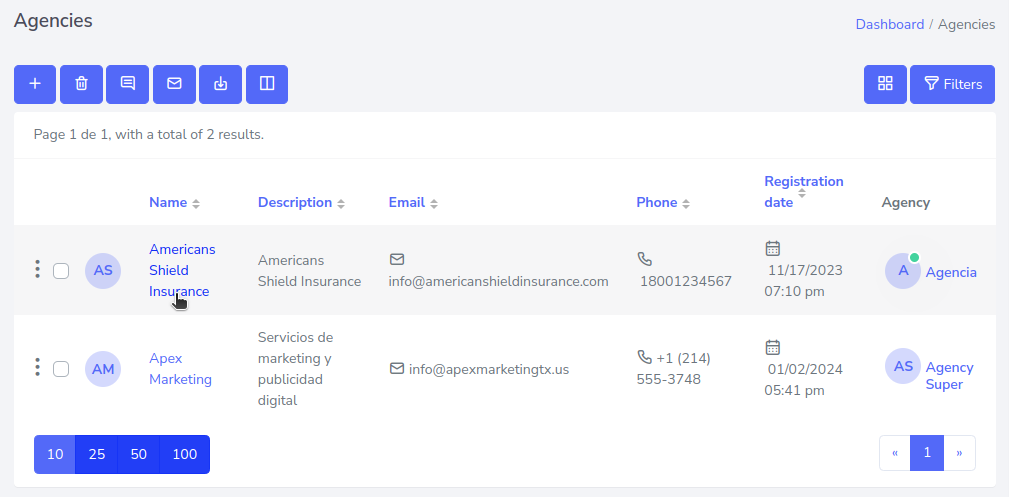The width and height of the screenshot is (1009, 497).
Task: Set page size to 25 results
Action: 97,454
